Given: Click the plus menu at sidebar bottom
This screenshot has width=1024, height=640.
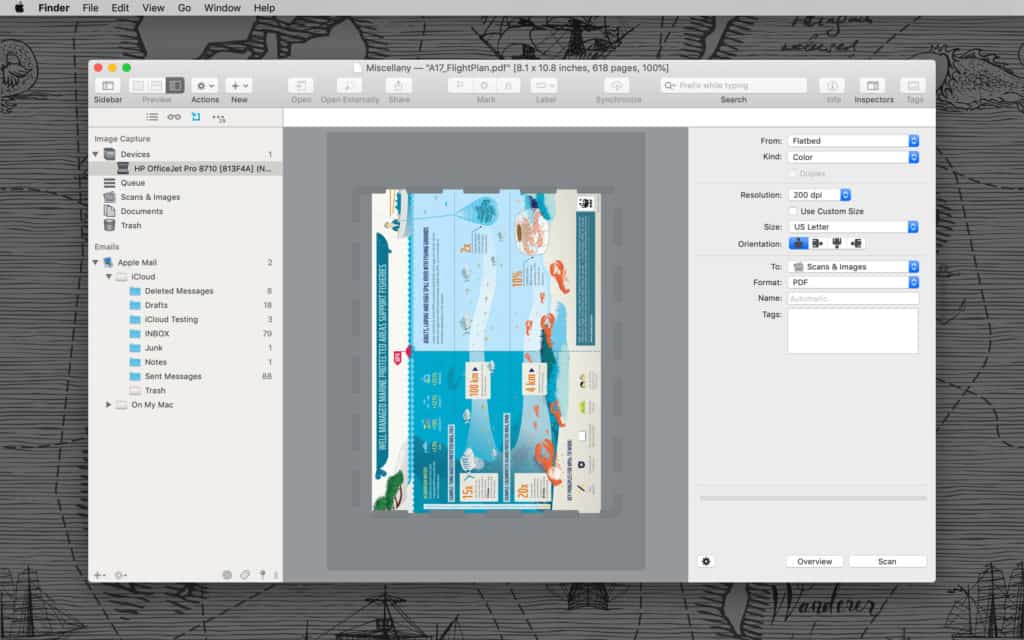Looking at the screenshot, I should pos(99,575).
